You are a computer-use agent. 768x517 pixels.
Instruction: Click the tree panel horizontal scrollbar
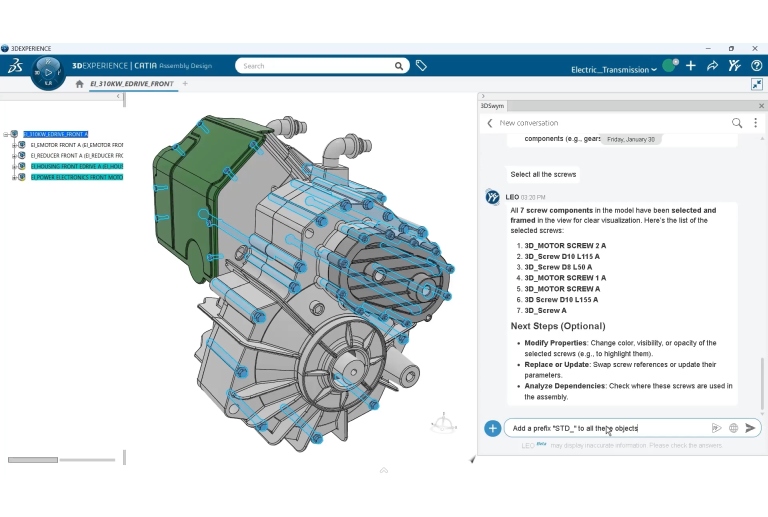coord(33,460)
